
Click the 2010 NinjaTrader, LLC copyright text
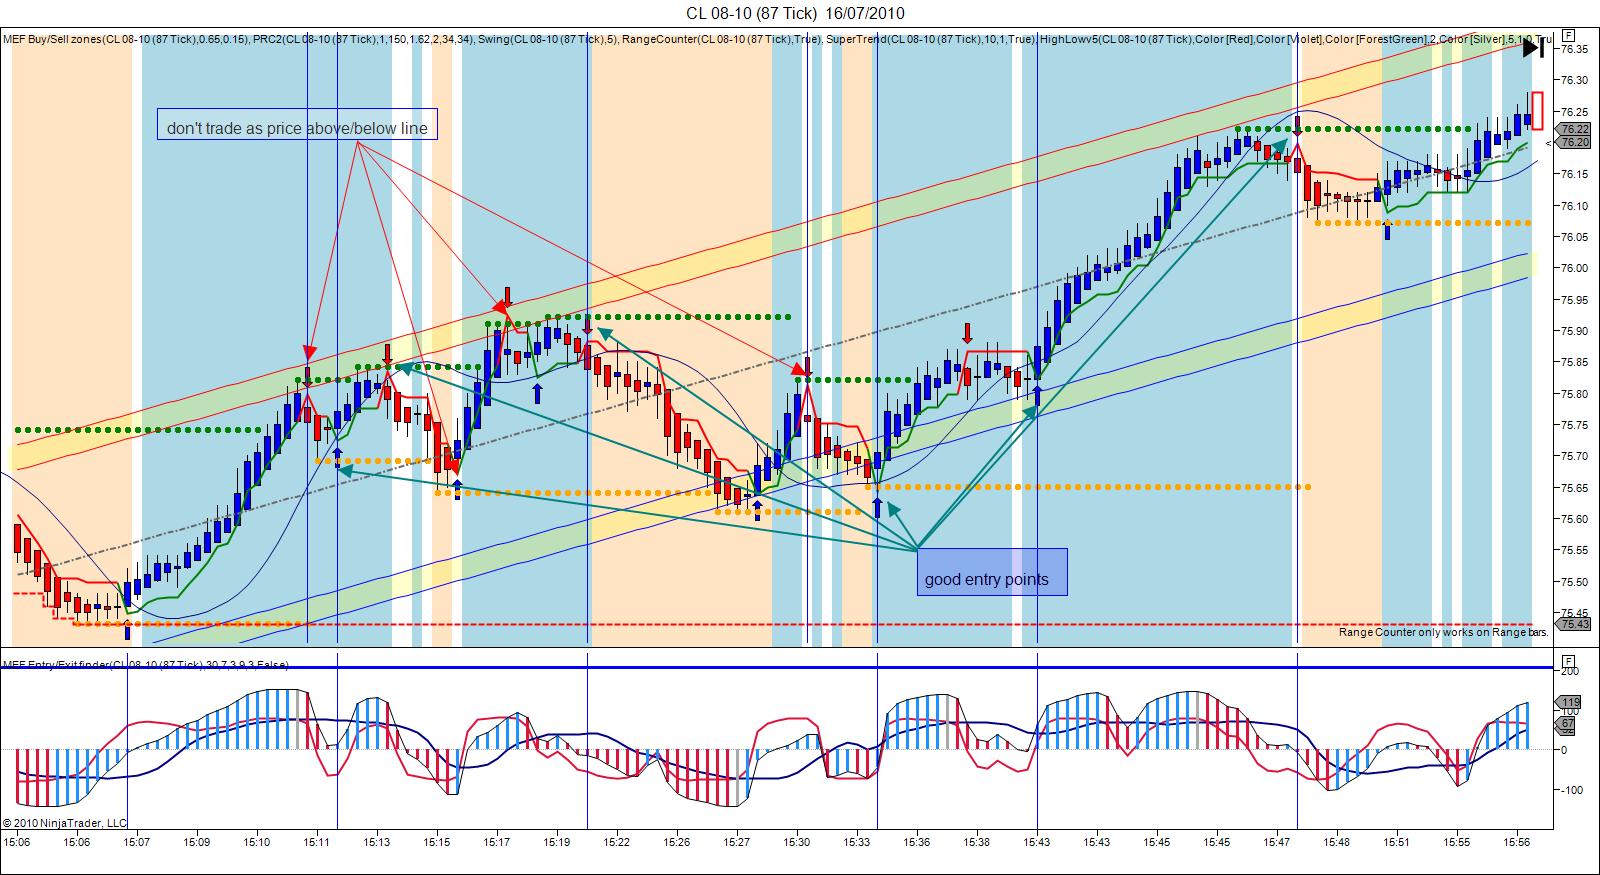coord(65,823)
